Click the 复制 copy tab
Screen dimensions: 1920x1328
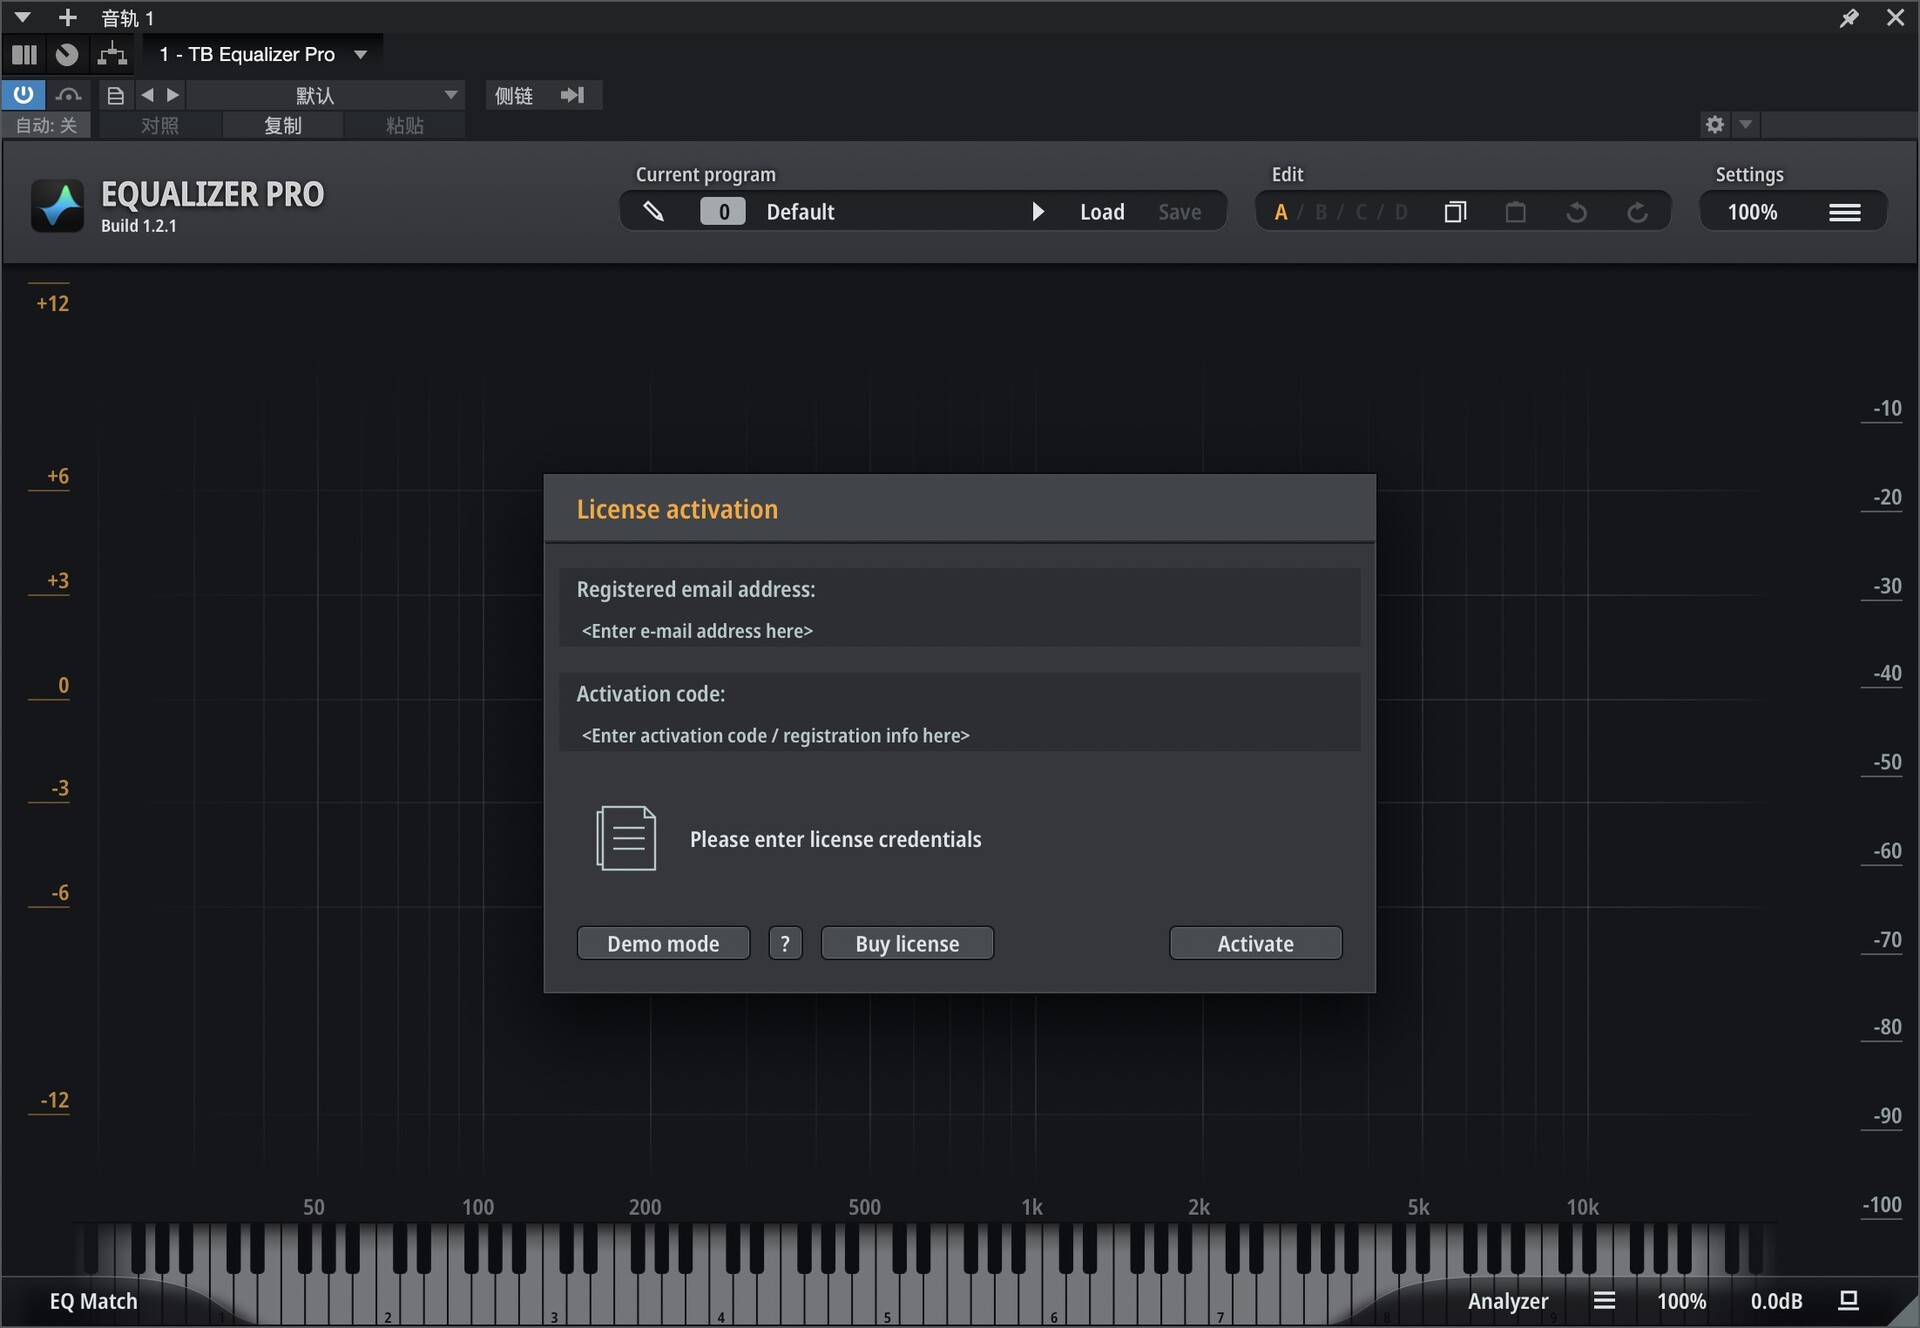click(x=283, y=125)
